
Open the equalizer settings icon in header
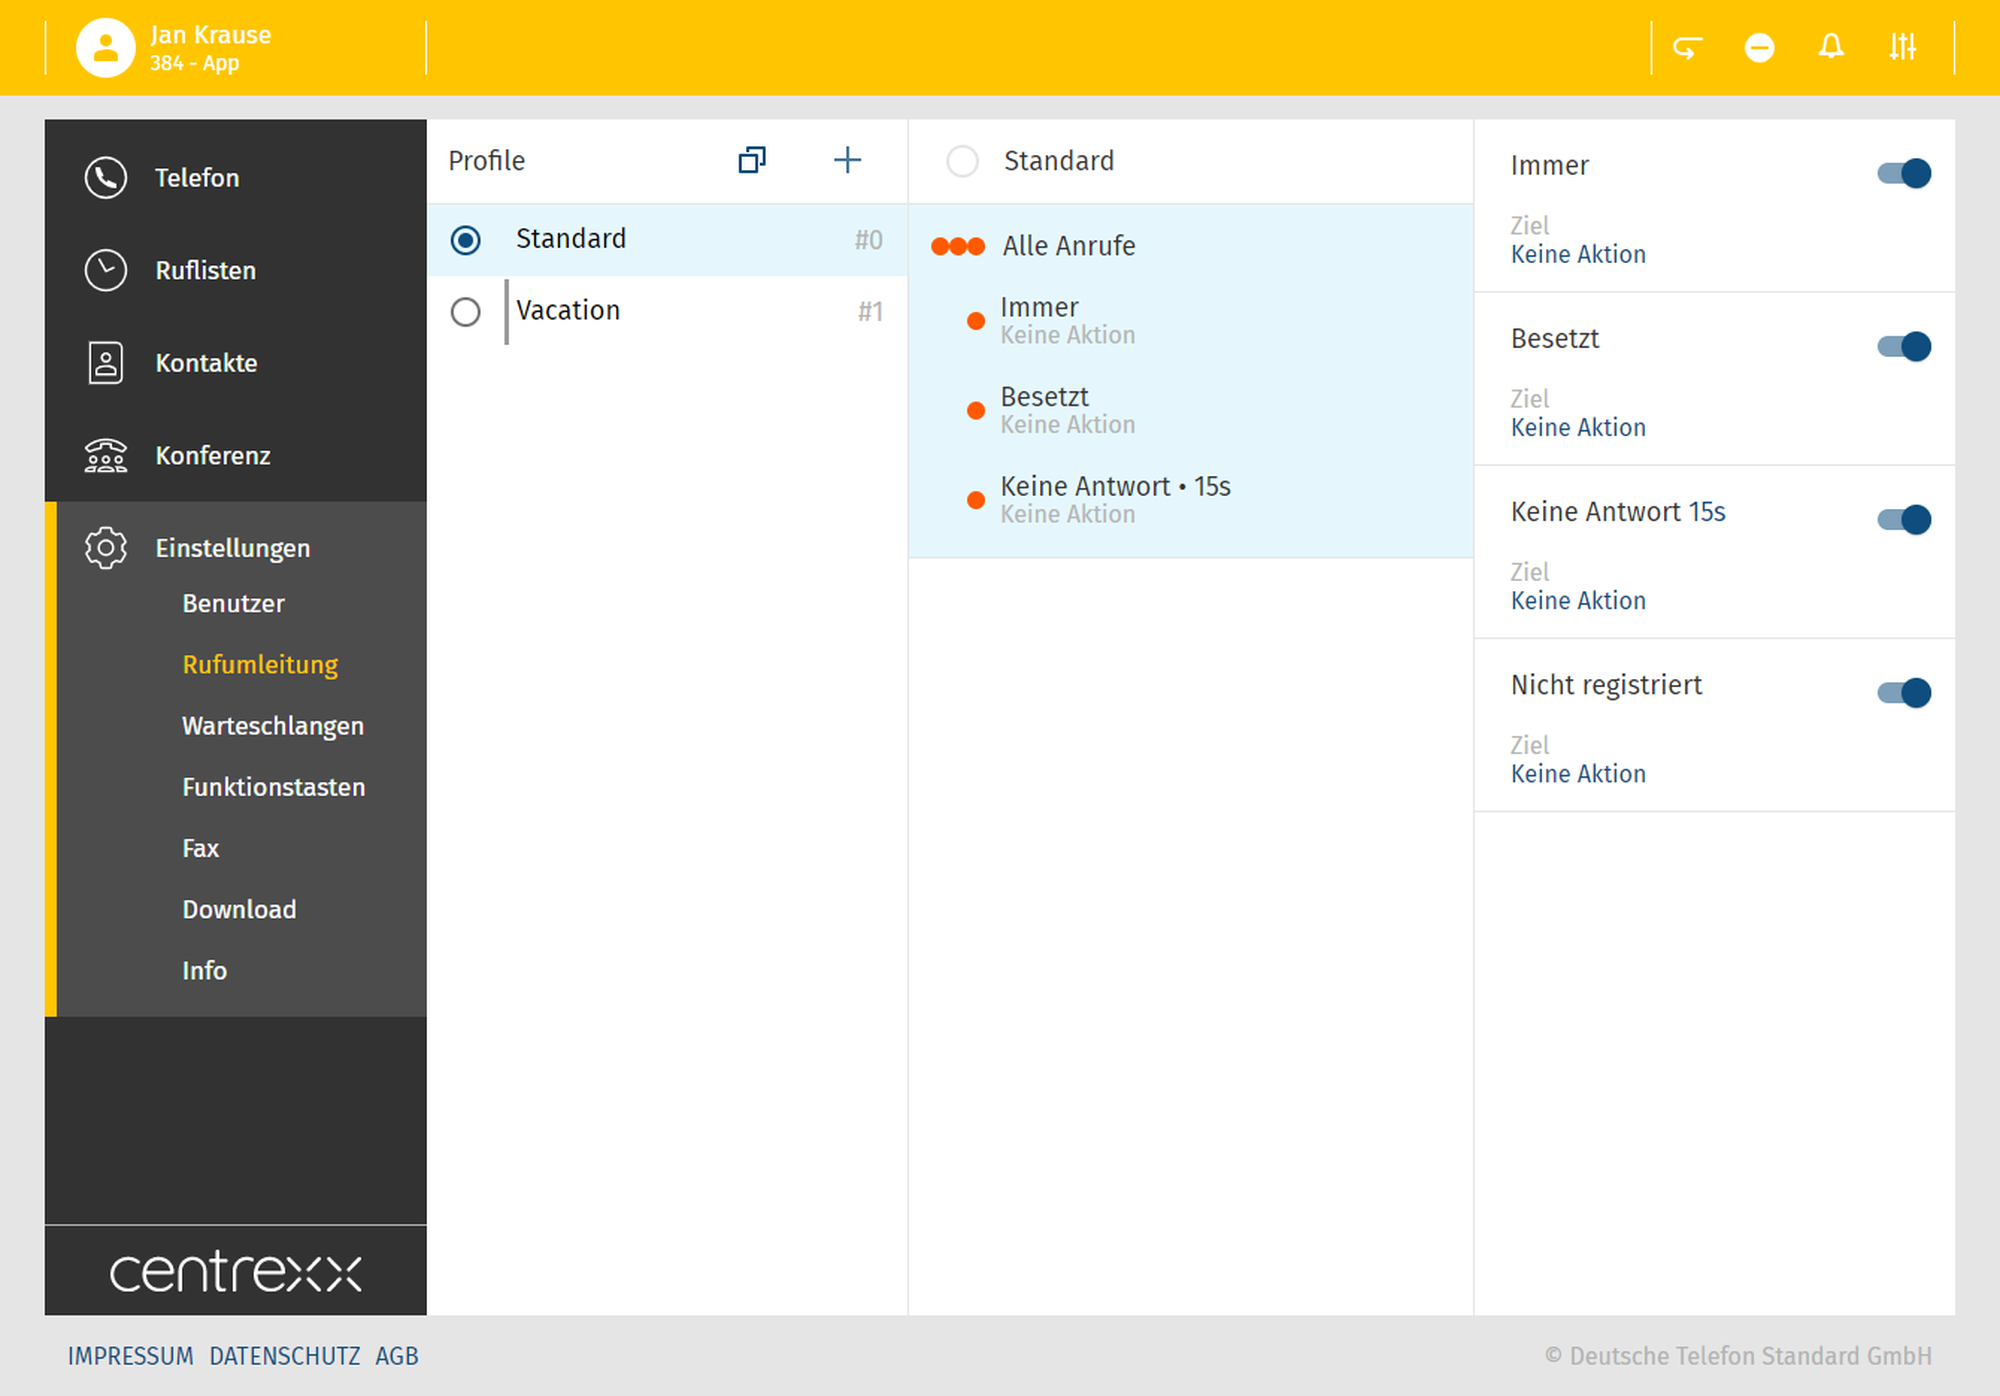(1902, 47)
